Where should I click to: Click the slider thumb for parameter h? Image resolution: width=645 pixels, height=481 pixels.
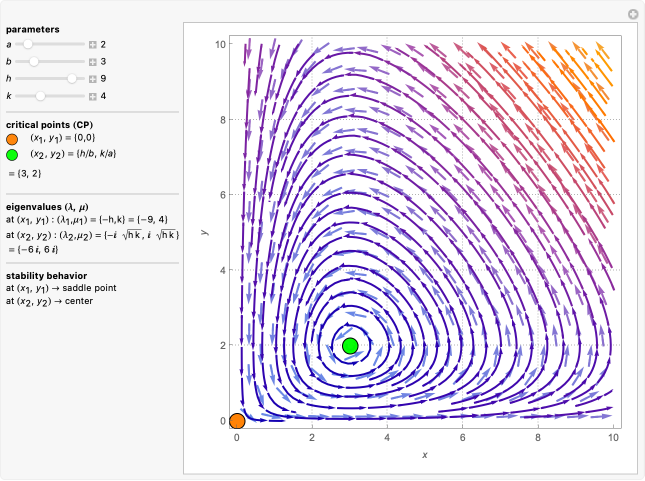point(72,79)
